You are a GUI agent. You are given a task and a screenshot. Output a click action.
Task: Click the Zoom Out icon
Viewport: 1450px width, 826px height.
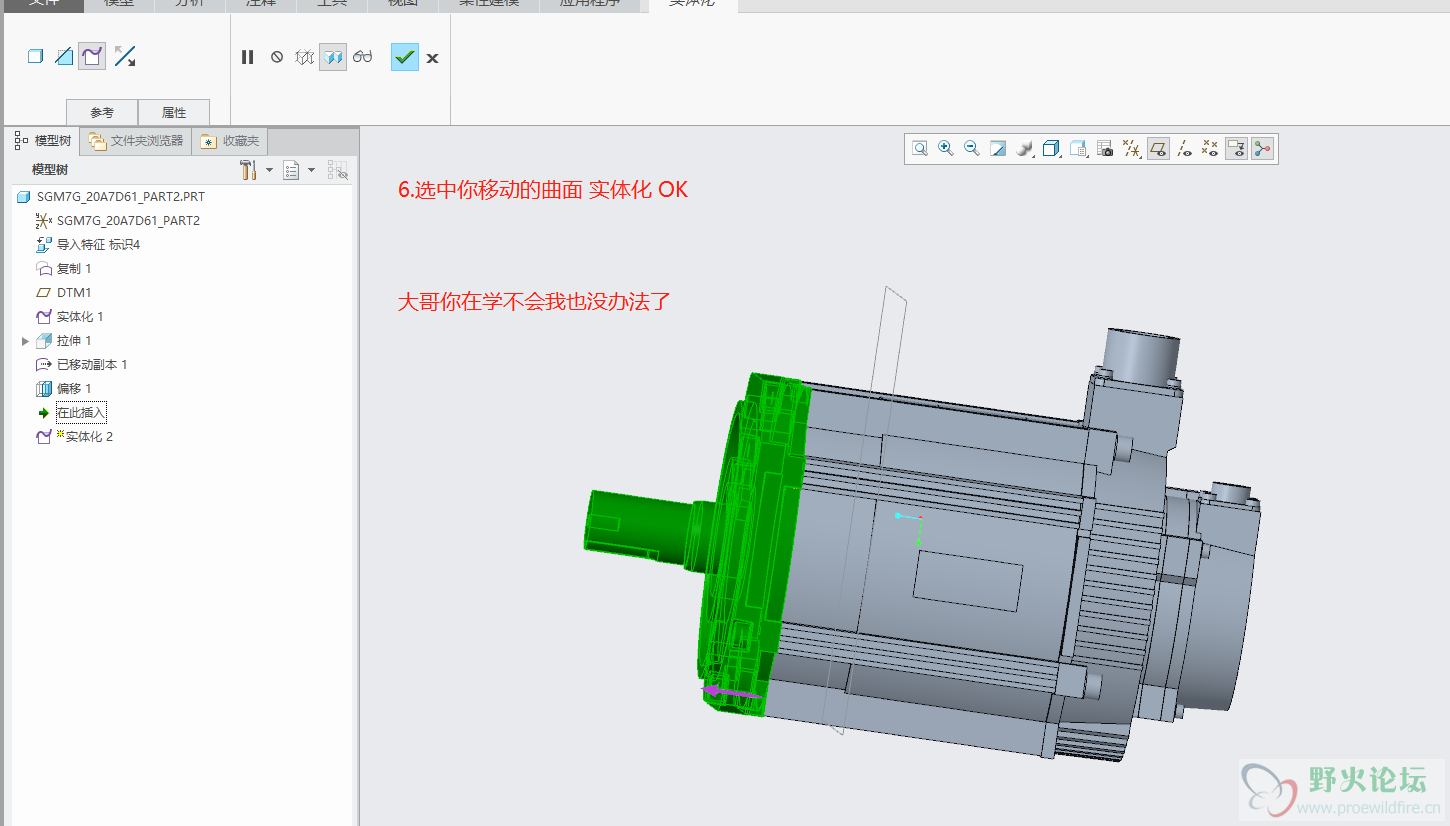[971, 149]
